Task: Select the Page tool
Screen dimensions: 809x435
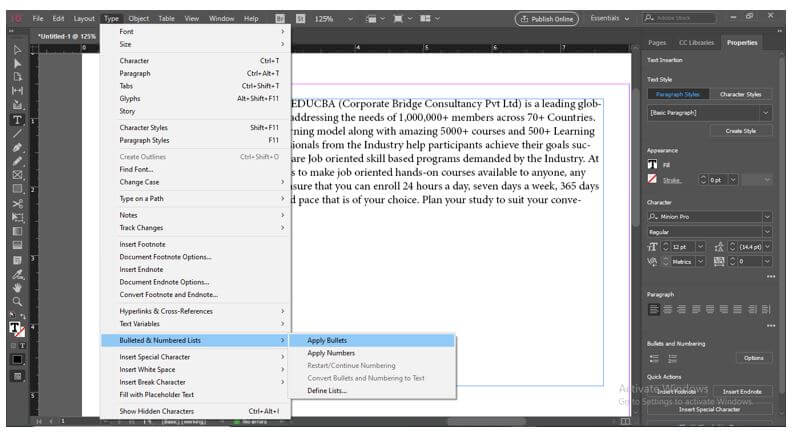Action: click(18, 77)
